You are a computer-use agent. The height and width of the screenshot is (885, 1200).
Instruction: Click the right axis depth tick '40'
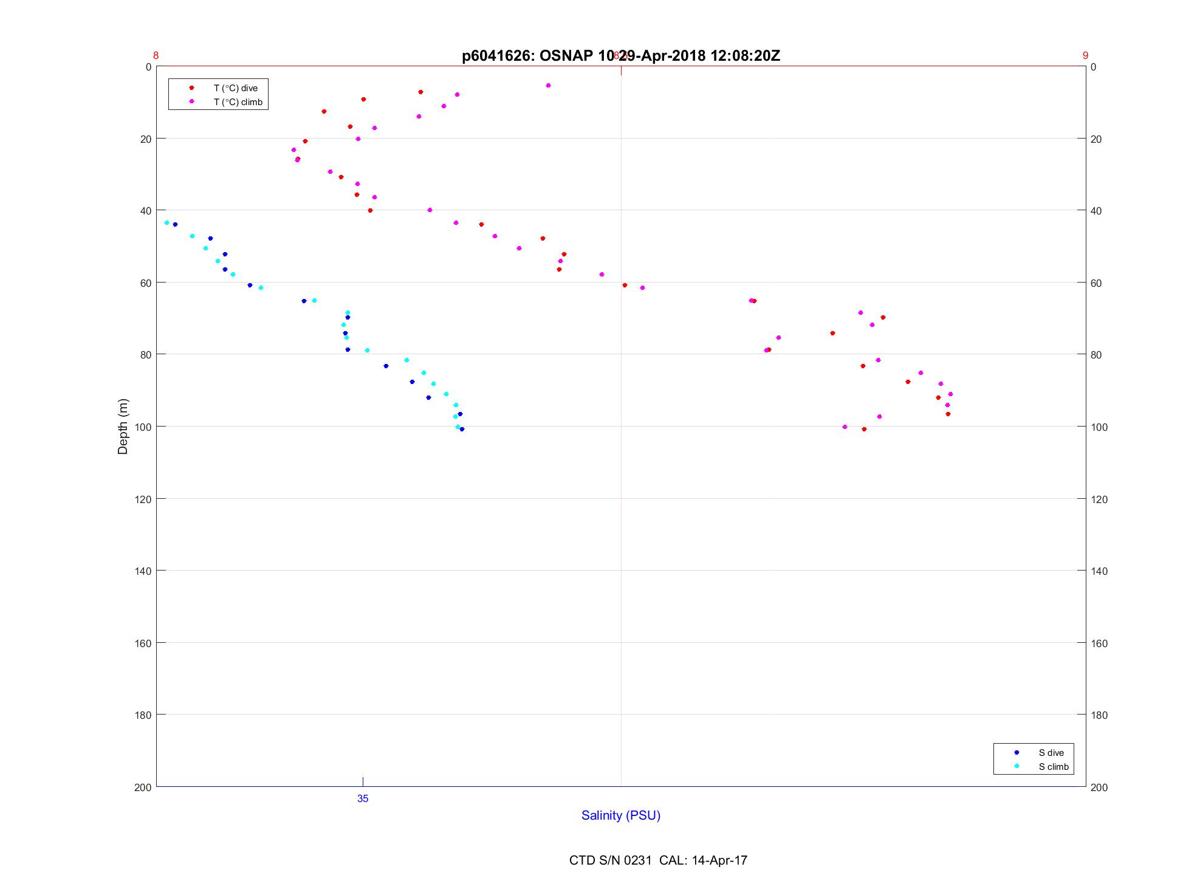tap(1096, 211)
